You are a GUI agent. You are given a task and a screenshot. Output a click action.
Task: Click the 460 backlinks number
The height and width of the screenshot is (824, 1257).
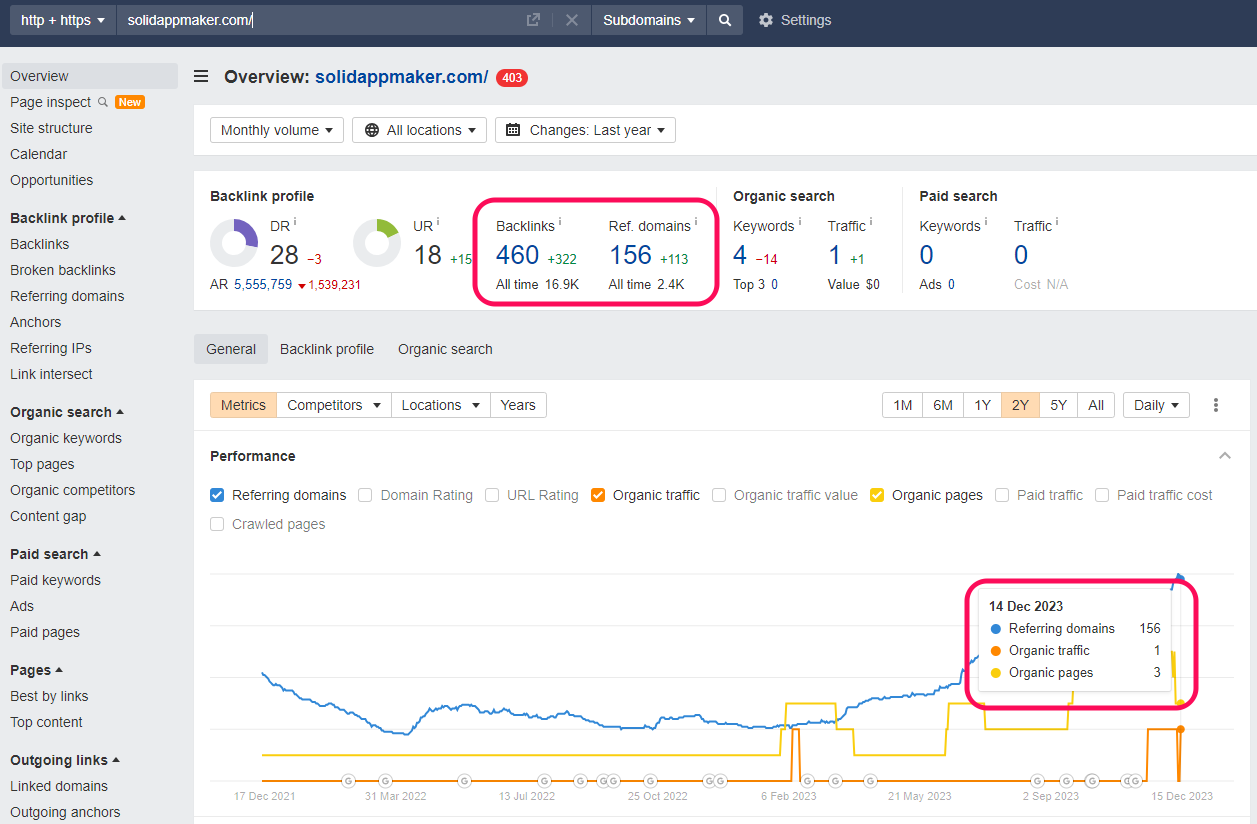click(x=518, y=255)
